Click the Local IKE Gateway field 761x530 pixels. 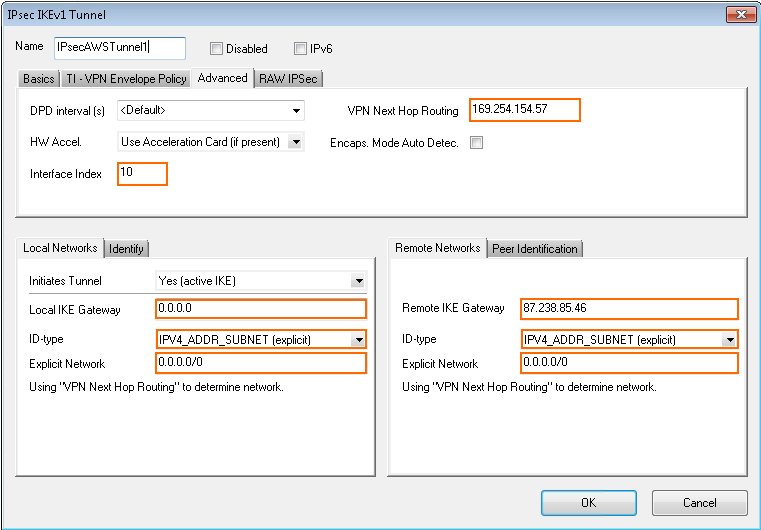[261, 309]
